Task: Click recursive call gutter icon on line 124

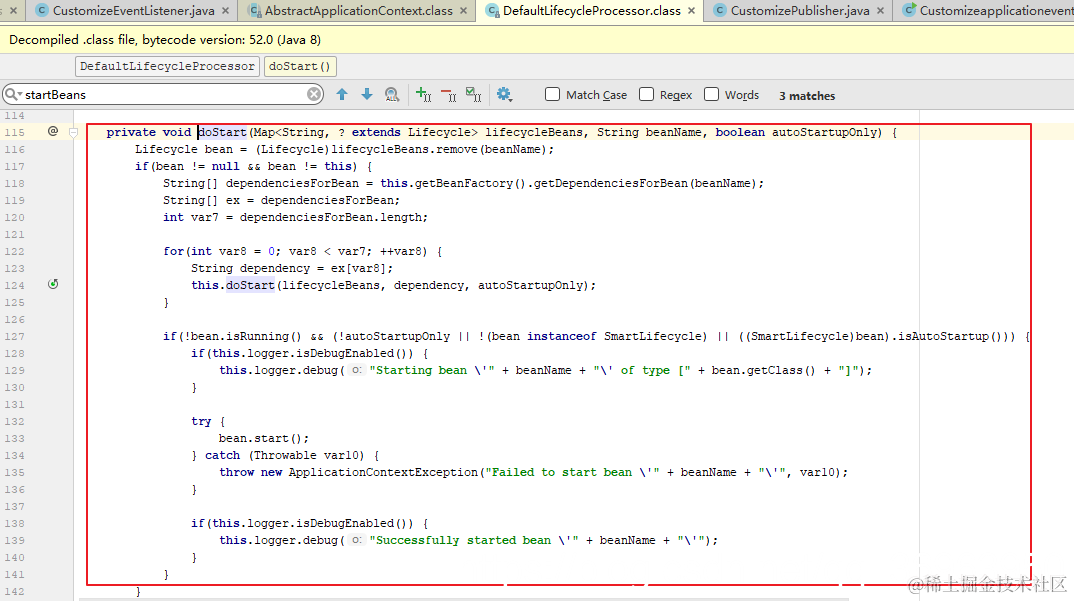Action: pos(53,284)
